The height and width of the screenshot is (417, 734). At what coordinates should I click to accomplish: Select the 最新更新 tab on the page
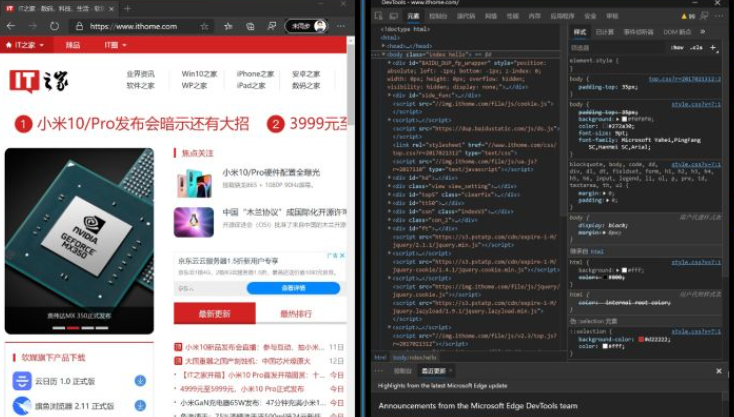click(214, 313)
